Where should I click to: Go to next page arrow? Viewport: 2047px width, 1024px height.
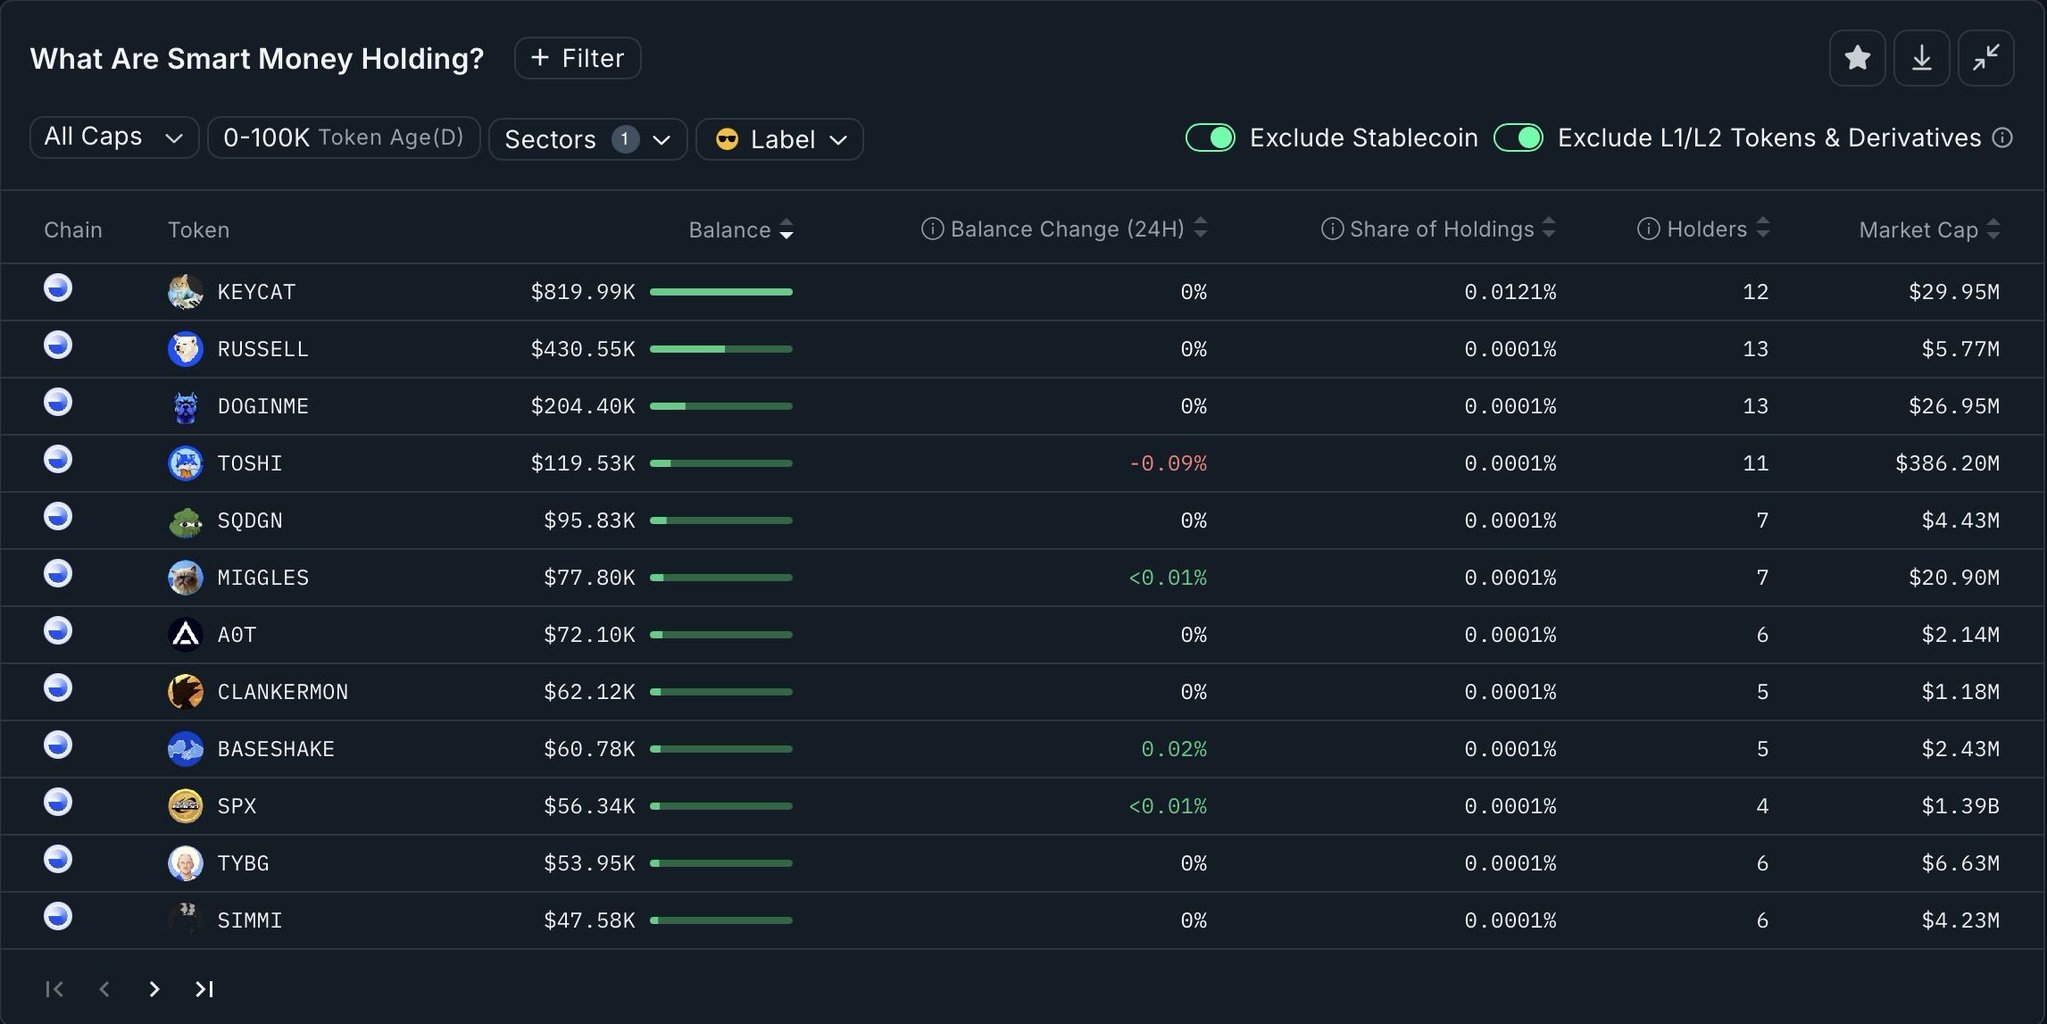(154, 989)
